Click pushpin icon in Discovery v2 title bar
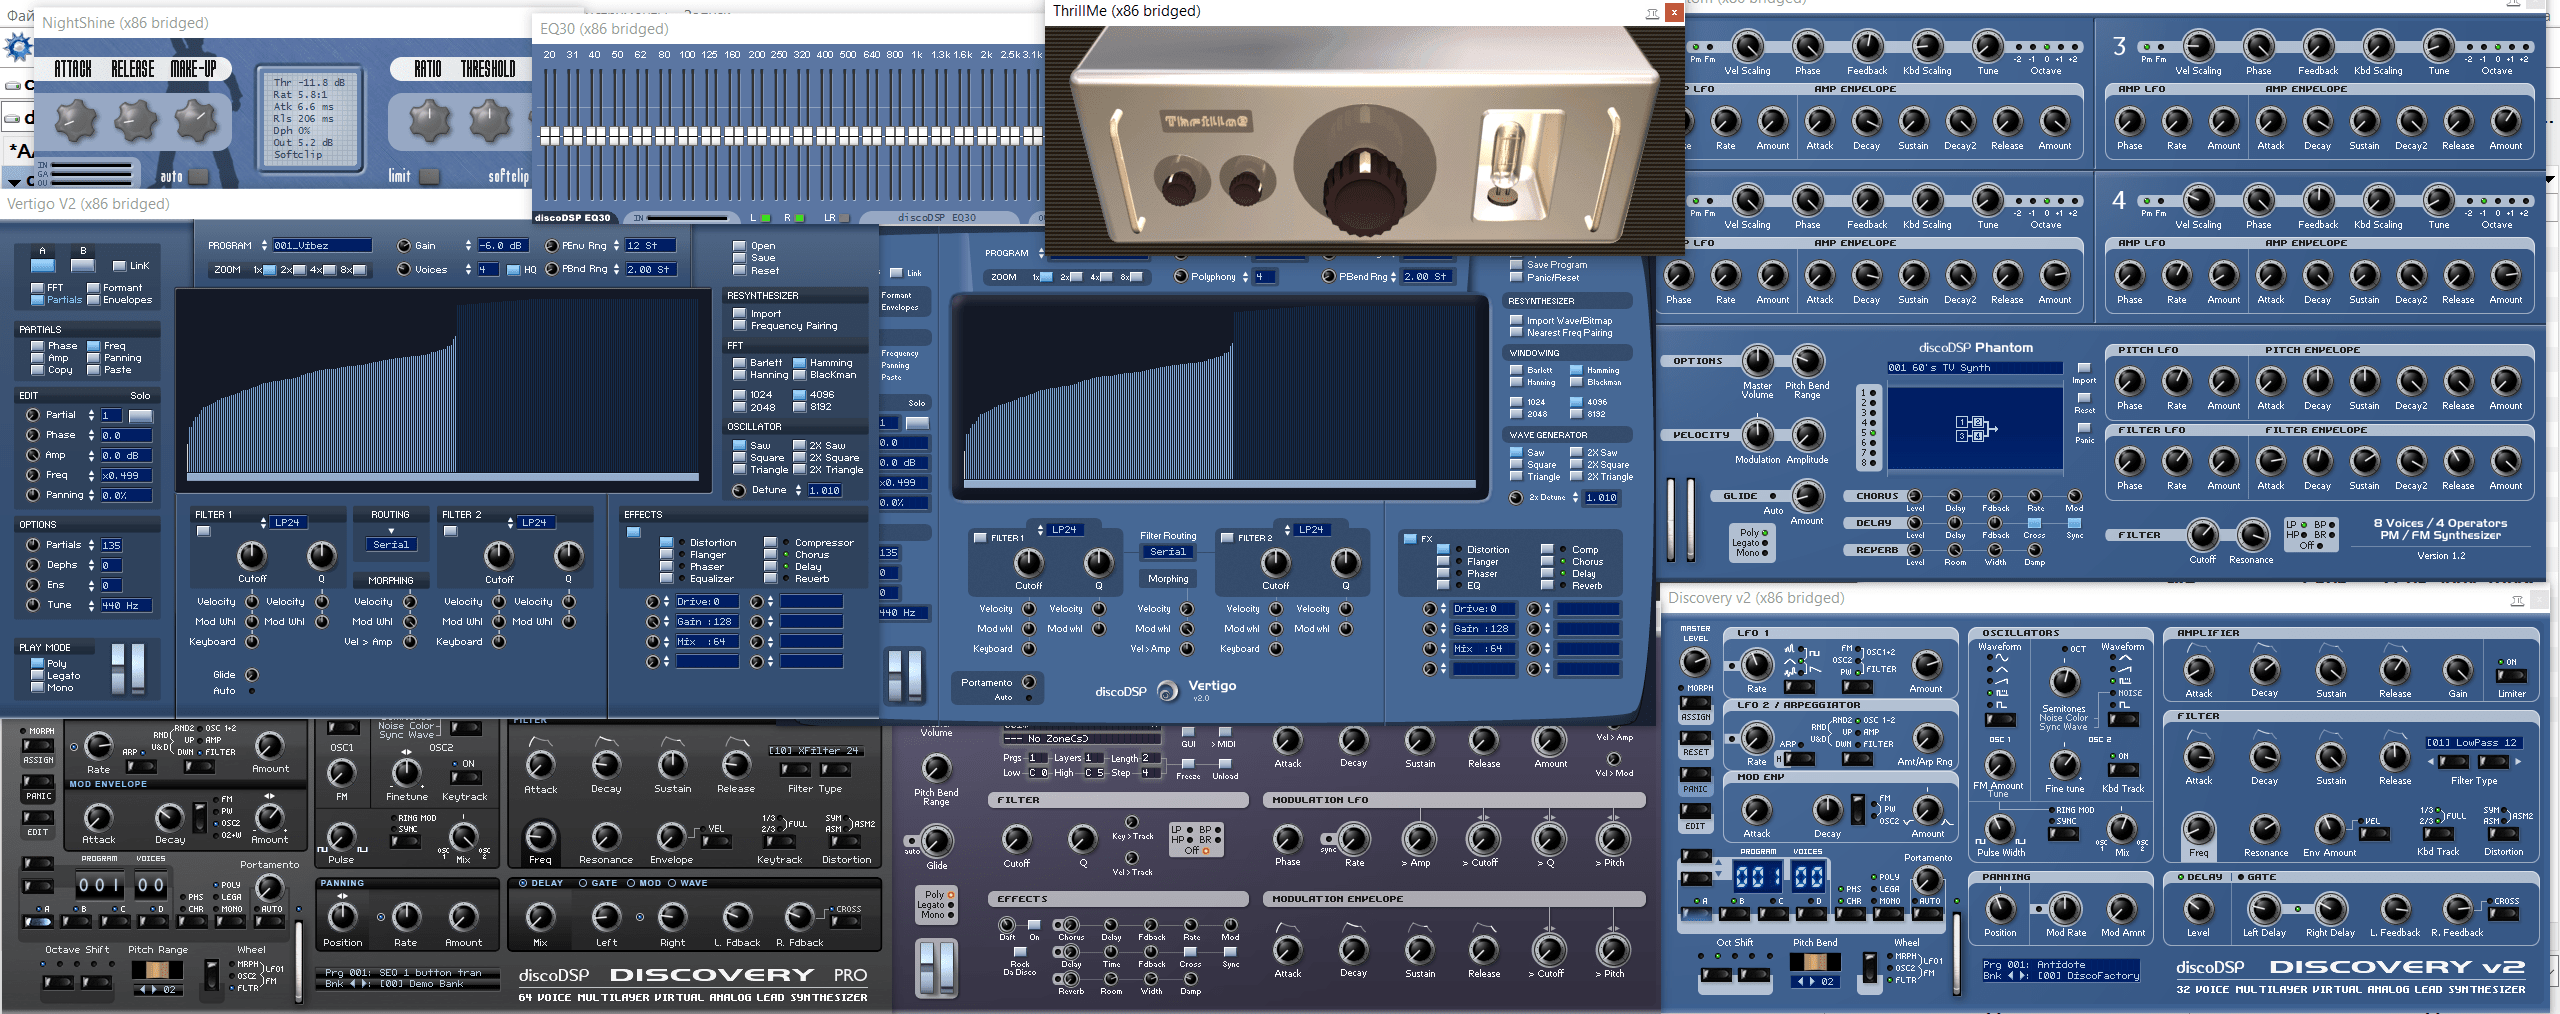Viewport: 2560px width, 1014px height. pos(2517,600)
